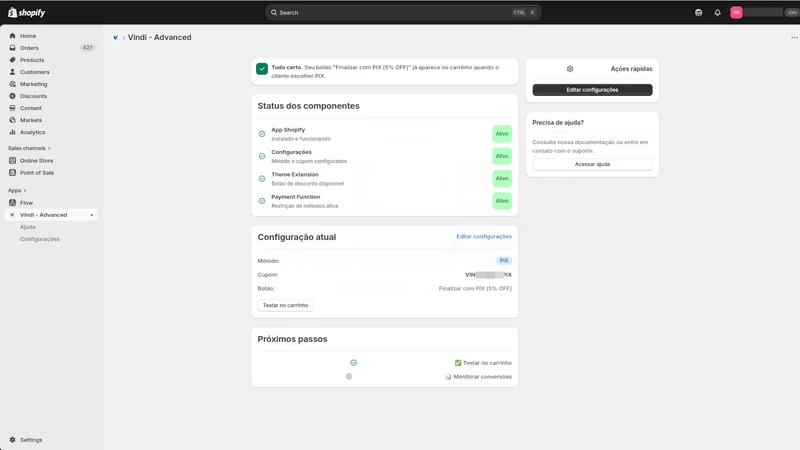800x450 pixels.
Task: Expand the Sales channels section
Action: click(x=29, y=148)
